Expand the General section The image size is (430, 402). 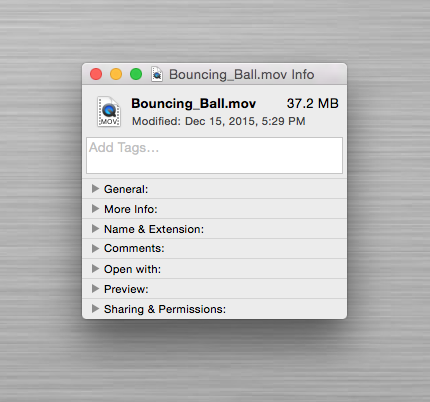95,189
